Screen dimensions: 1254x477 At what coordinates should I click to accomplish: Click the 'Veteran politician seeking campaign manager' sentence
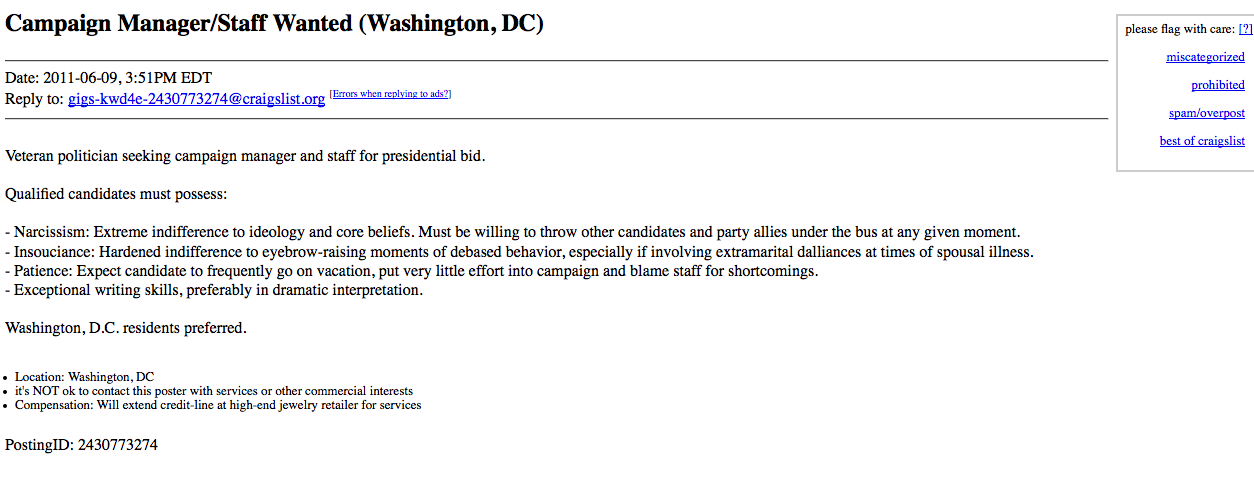(245, 156)
